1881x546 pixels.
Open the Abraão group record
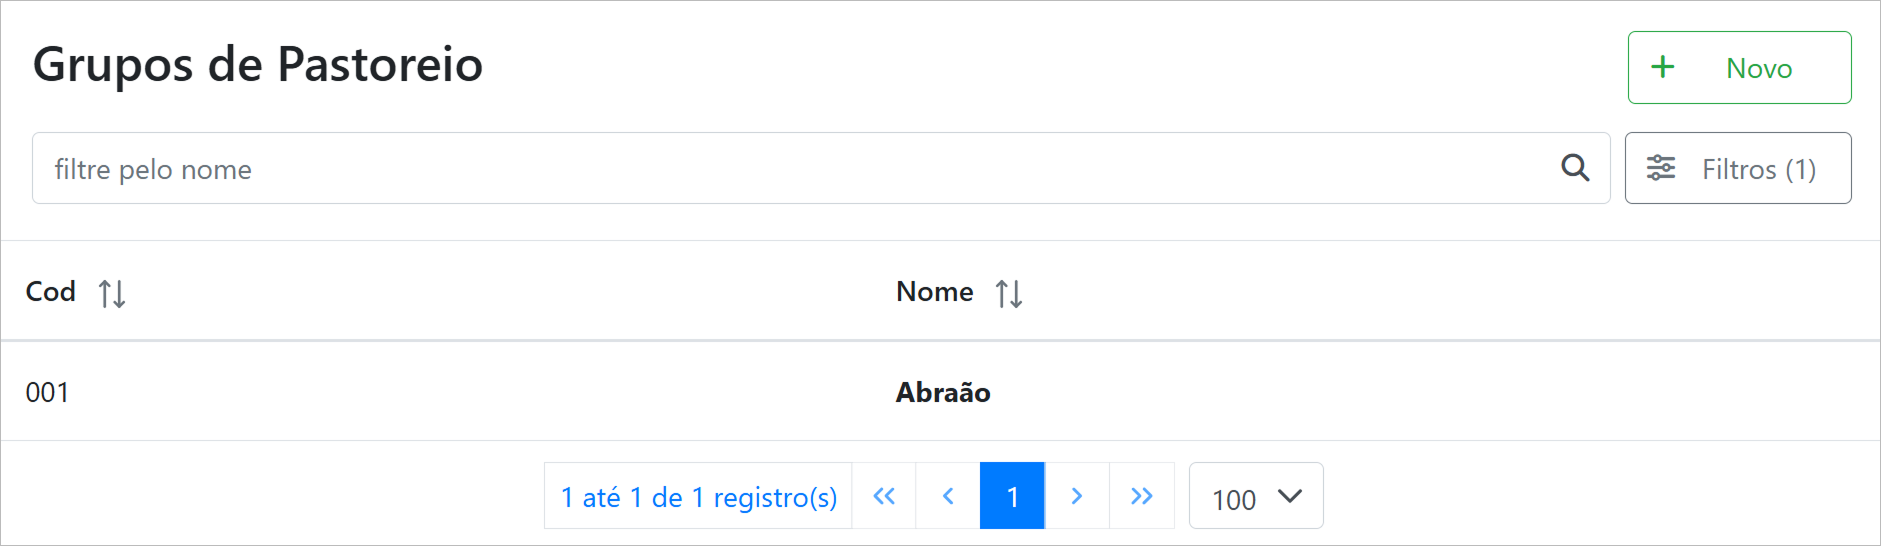[943, 392]
